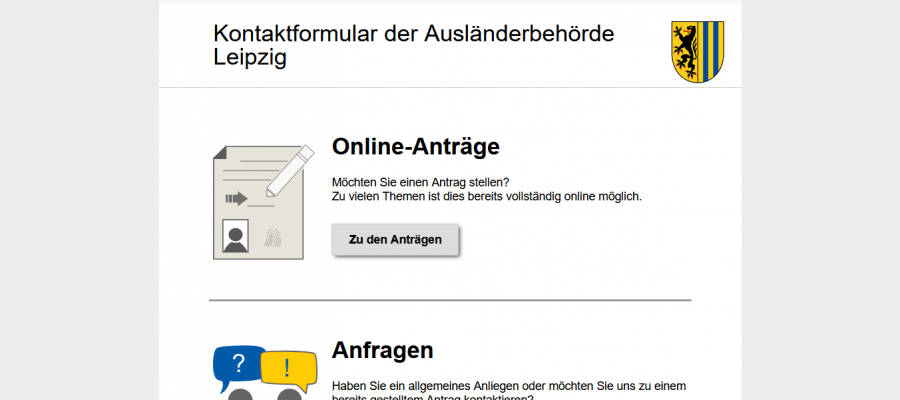
Task: Select the 'Online-Anträge' heading
Action: [416, 147]
